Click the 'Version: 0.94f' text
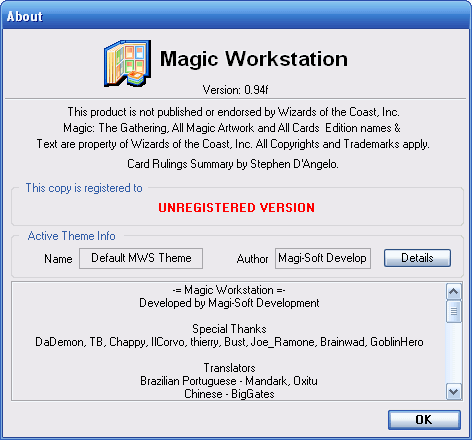472x440 pixels. (235, 90)
